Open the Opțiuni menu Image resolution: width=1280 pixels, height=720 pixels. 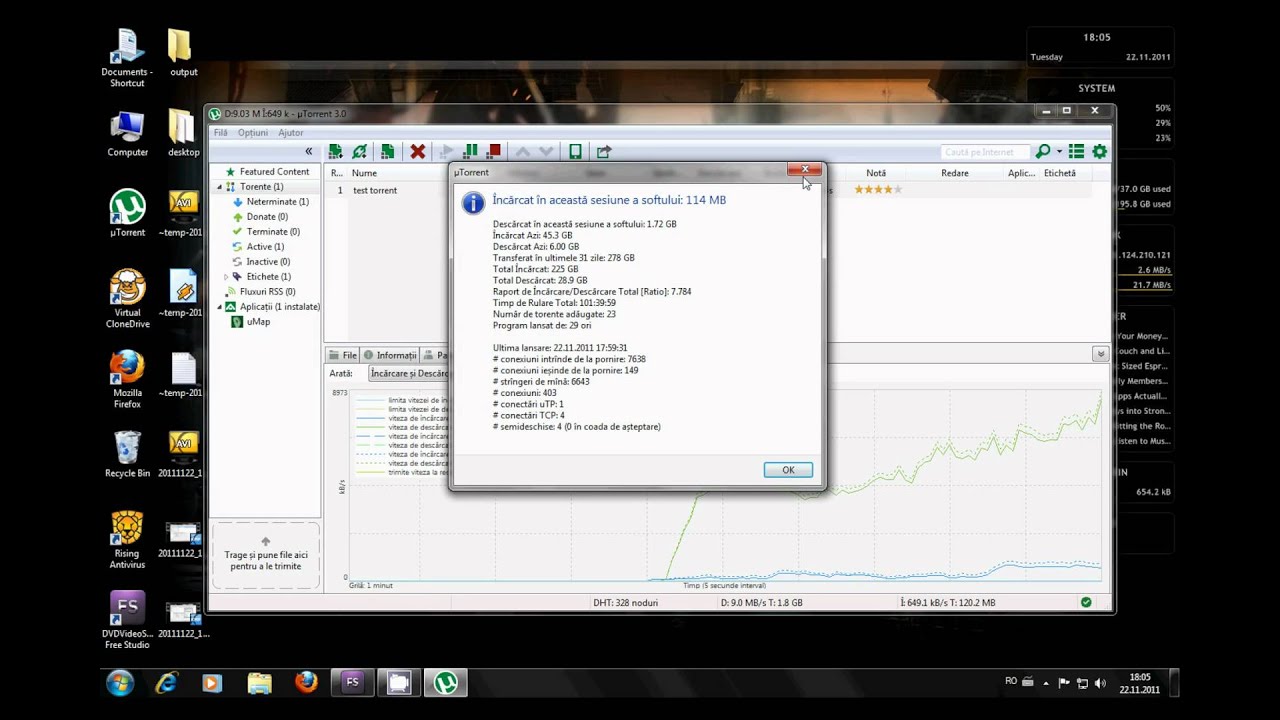(x=252, y=133)
